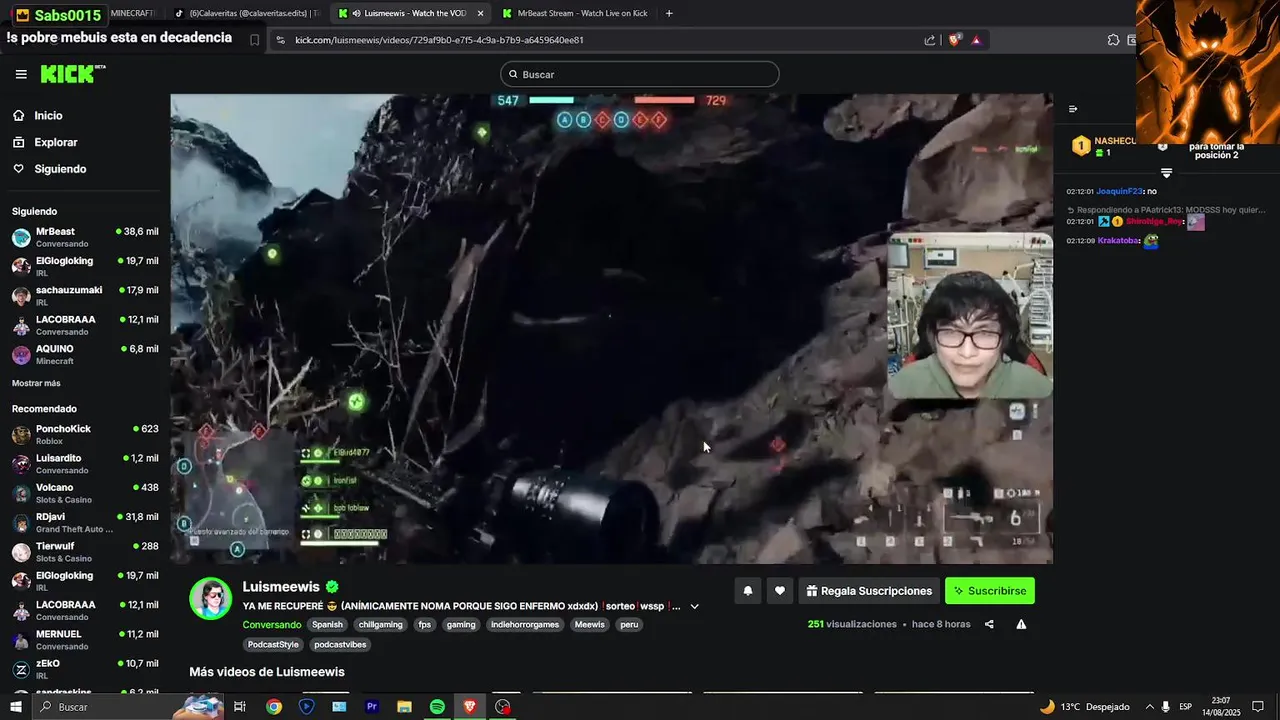Click the Más videos de Luismeewis heading
Screen dimensions: 1280x720
click(x=267, y=672)
